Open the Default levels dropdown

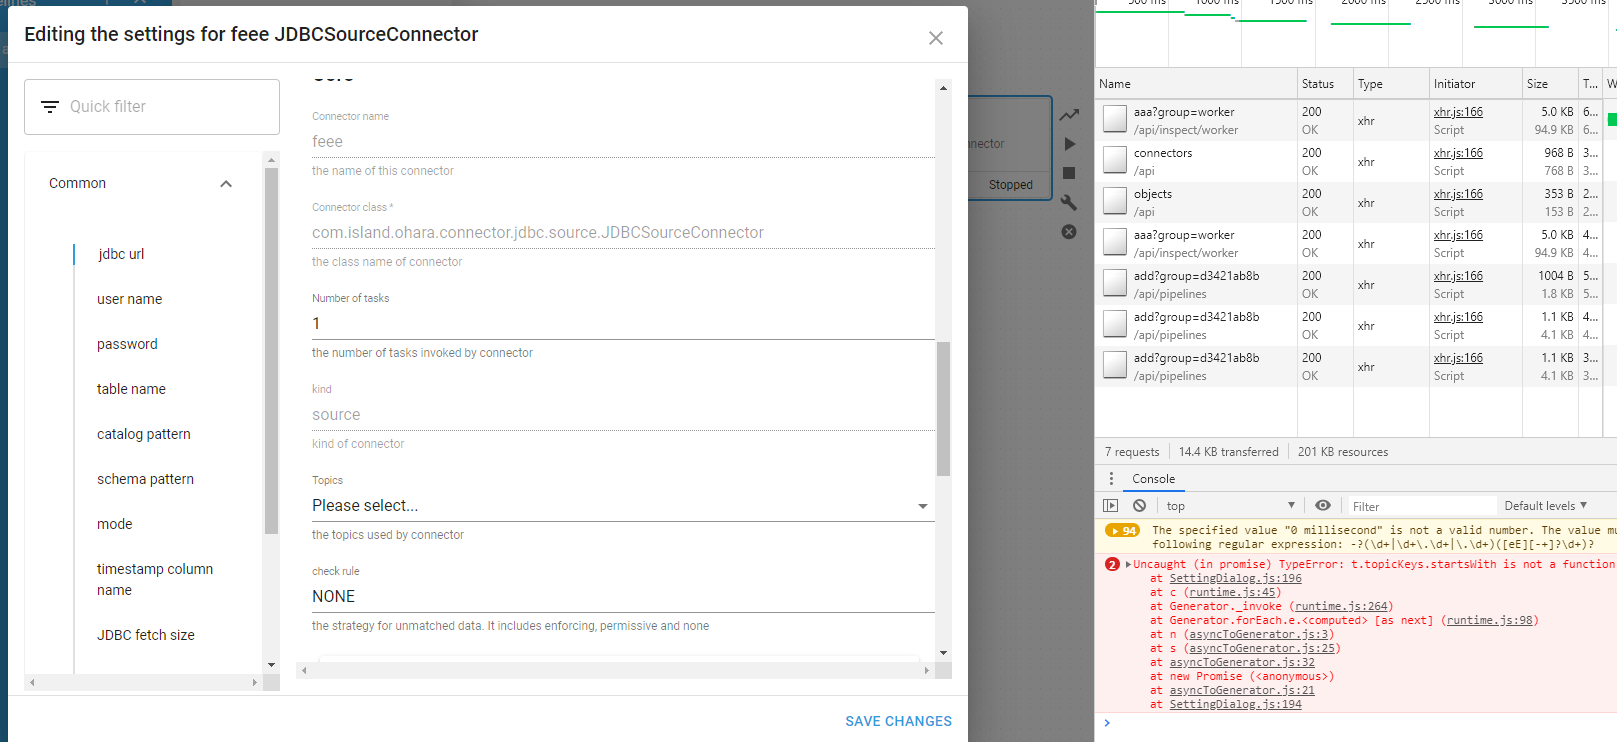(1546, 506)
